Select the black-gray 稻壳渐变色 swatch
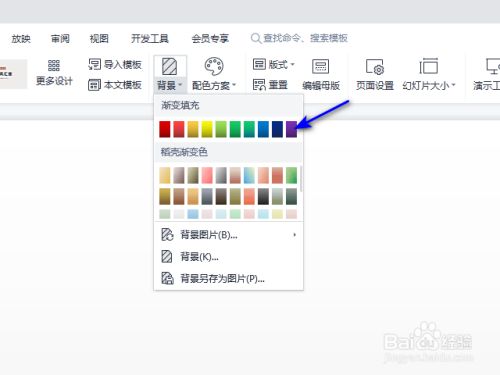 [x=263, y=196]
